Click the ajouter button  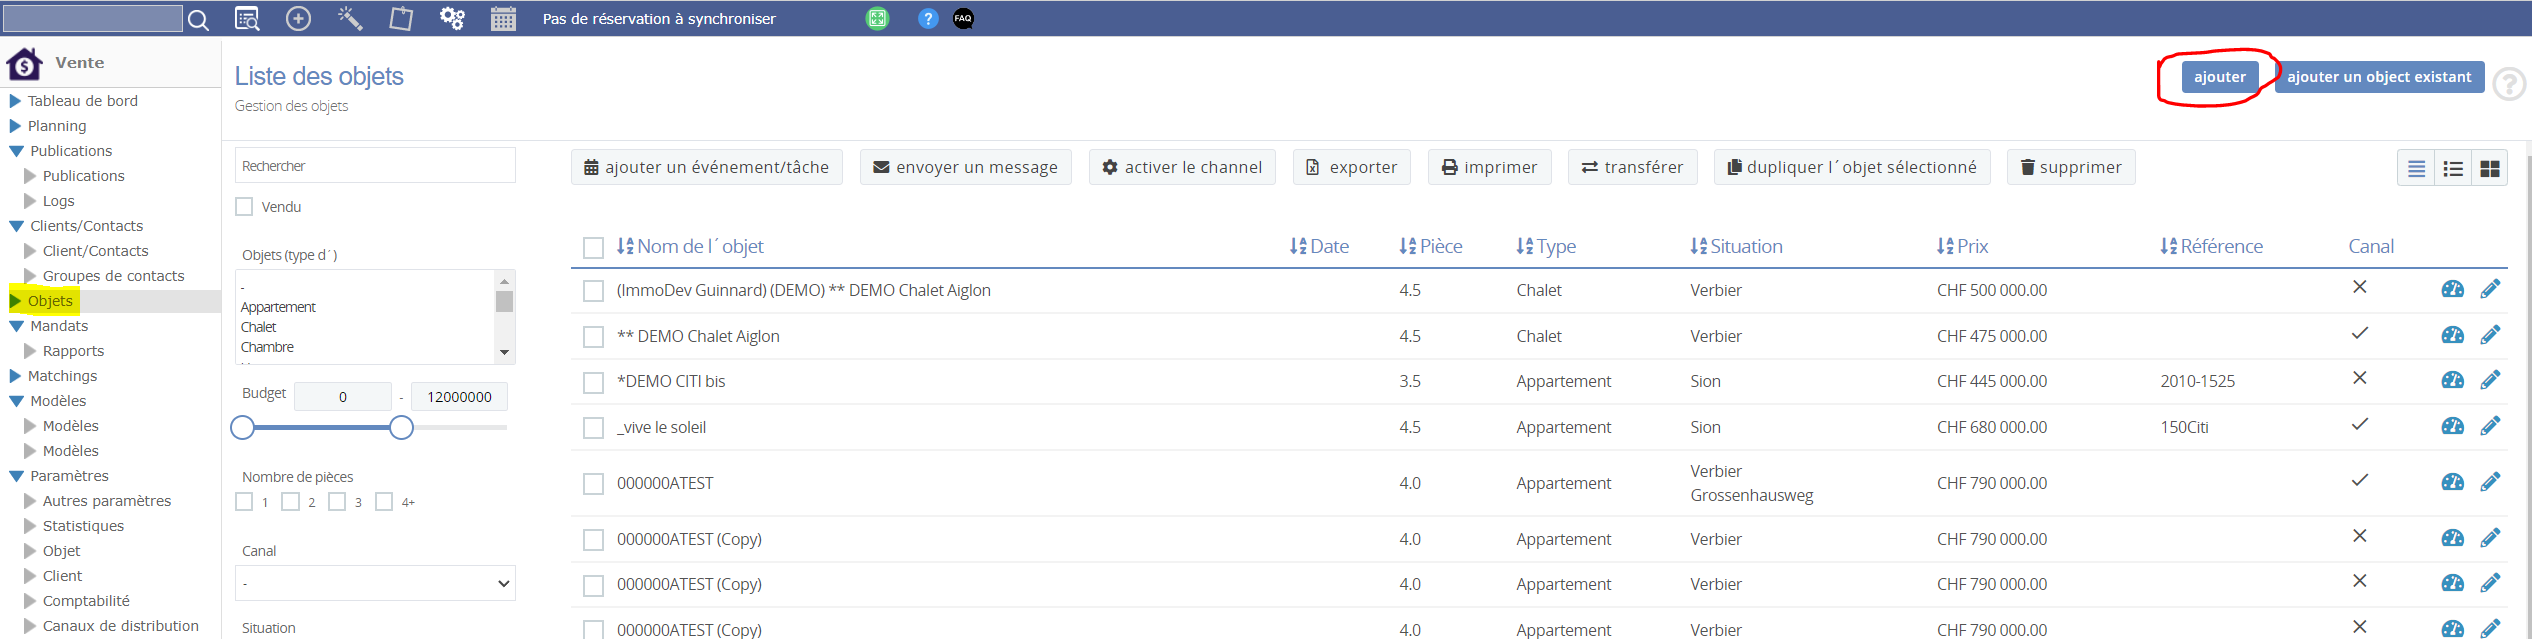pyautogui.click(x=2219, y=77)
